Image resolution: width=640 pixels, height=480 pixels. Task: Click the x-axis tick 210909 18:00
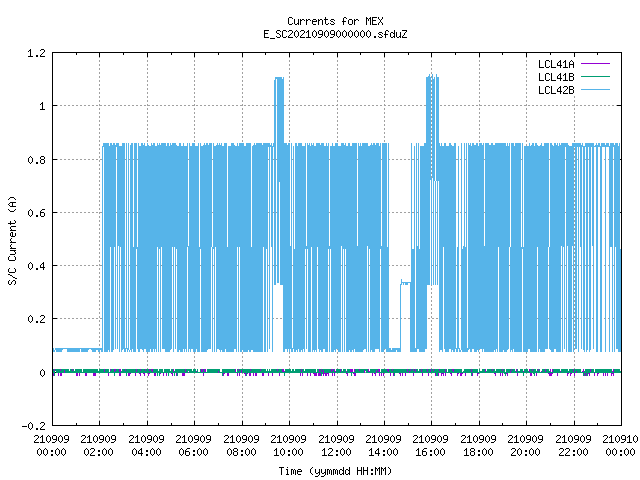478,446
